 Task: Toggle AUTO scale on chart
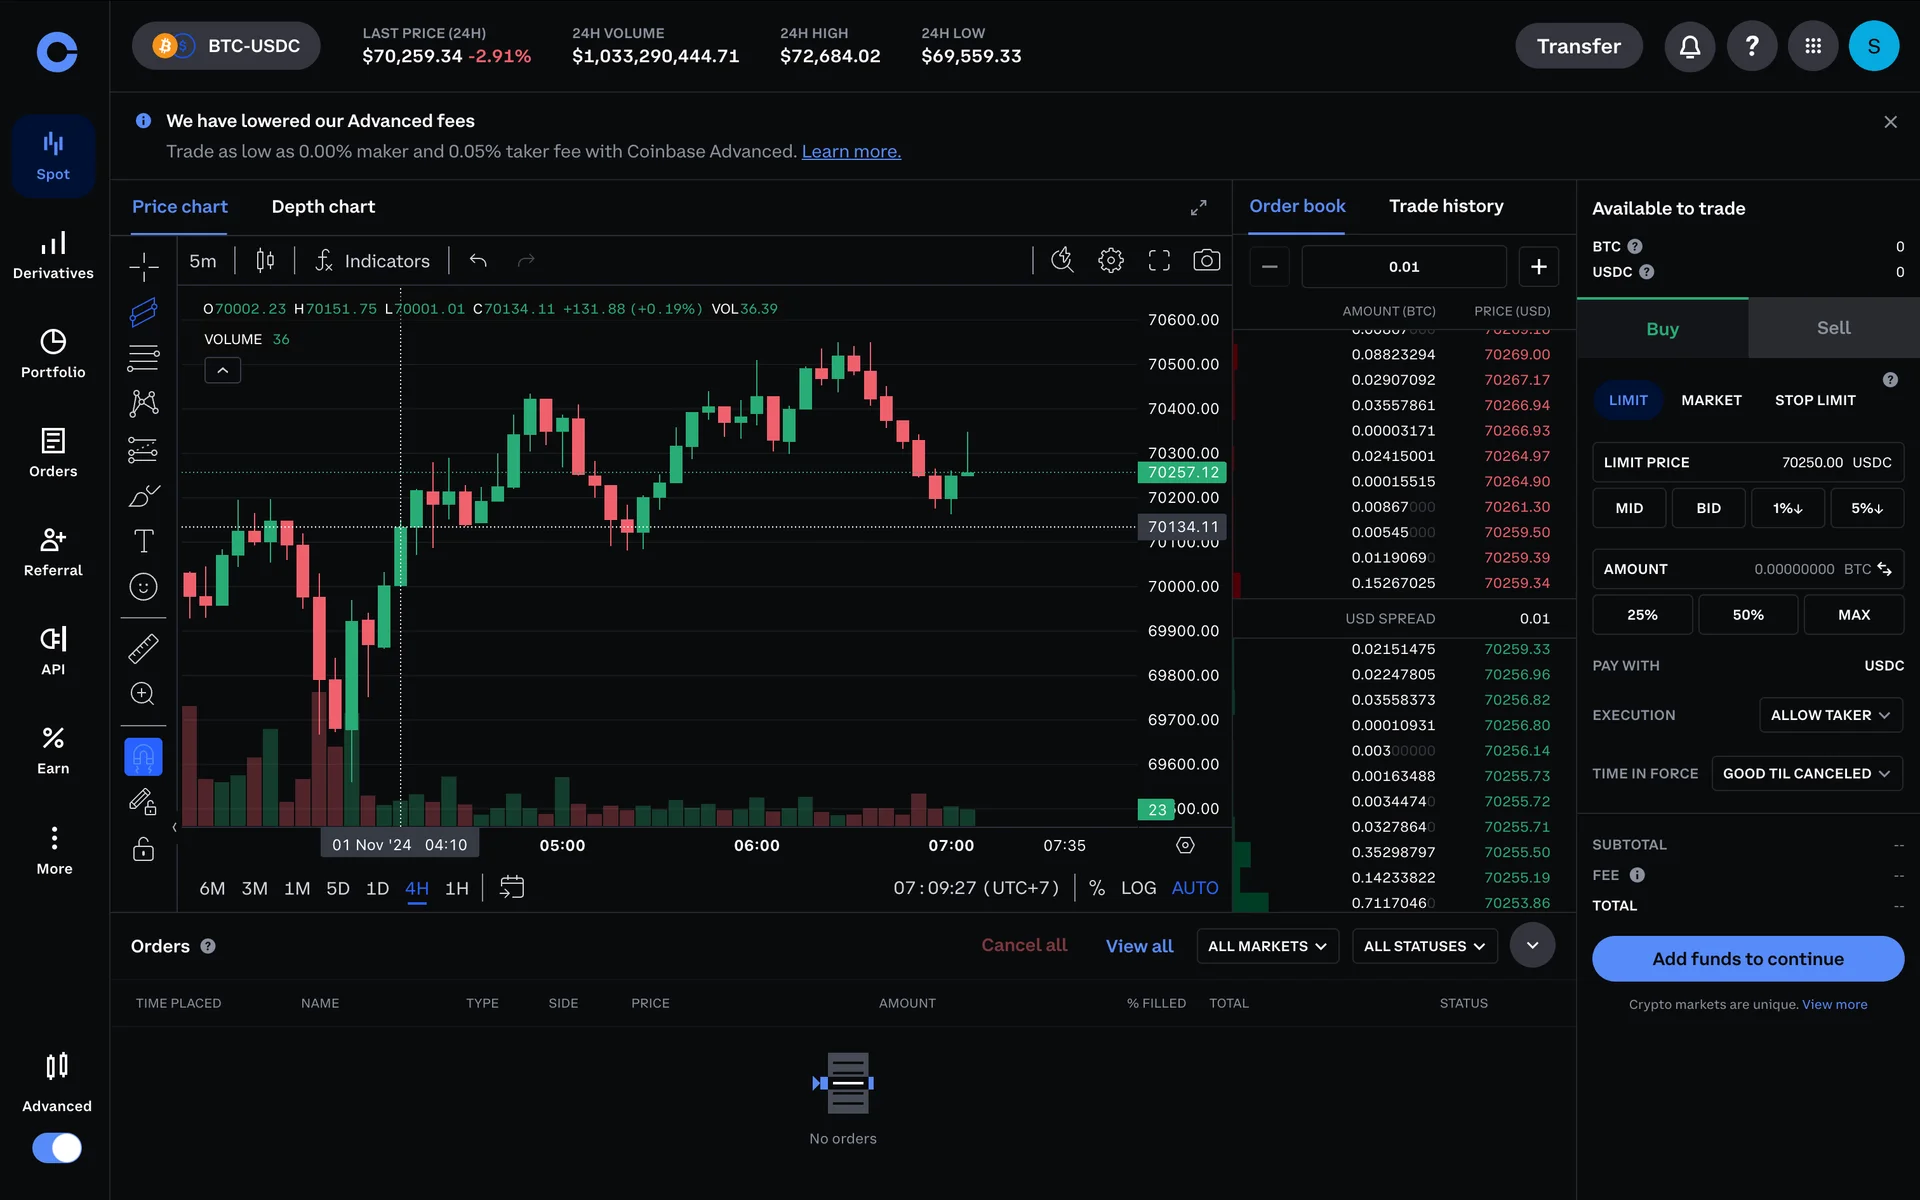1194,888
